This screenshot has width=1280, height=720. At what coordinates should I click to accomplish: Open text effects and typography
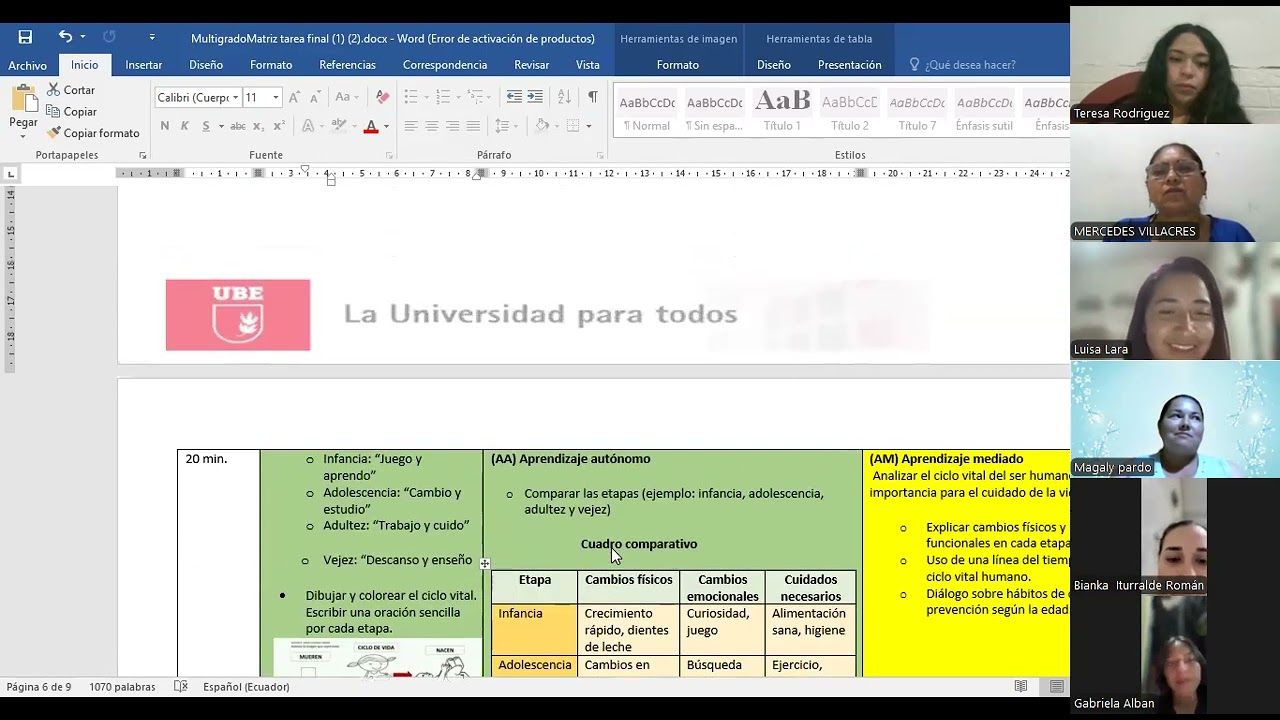click(x=308, y=126)
